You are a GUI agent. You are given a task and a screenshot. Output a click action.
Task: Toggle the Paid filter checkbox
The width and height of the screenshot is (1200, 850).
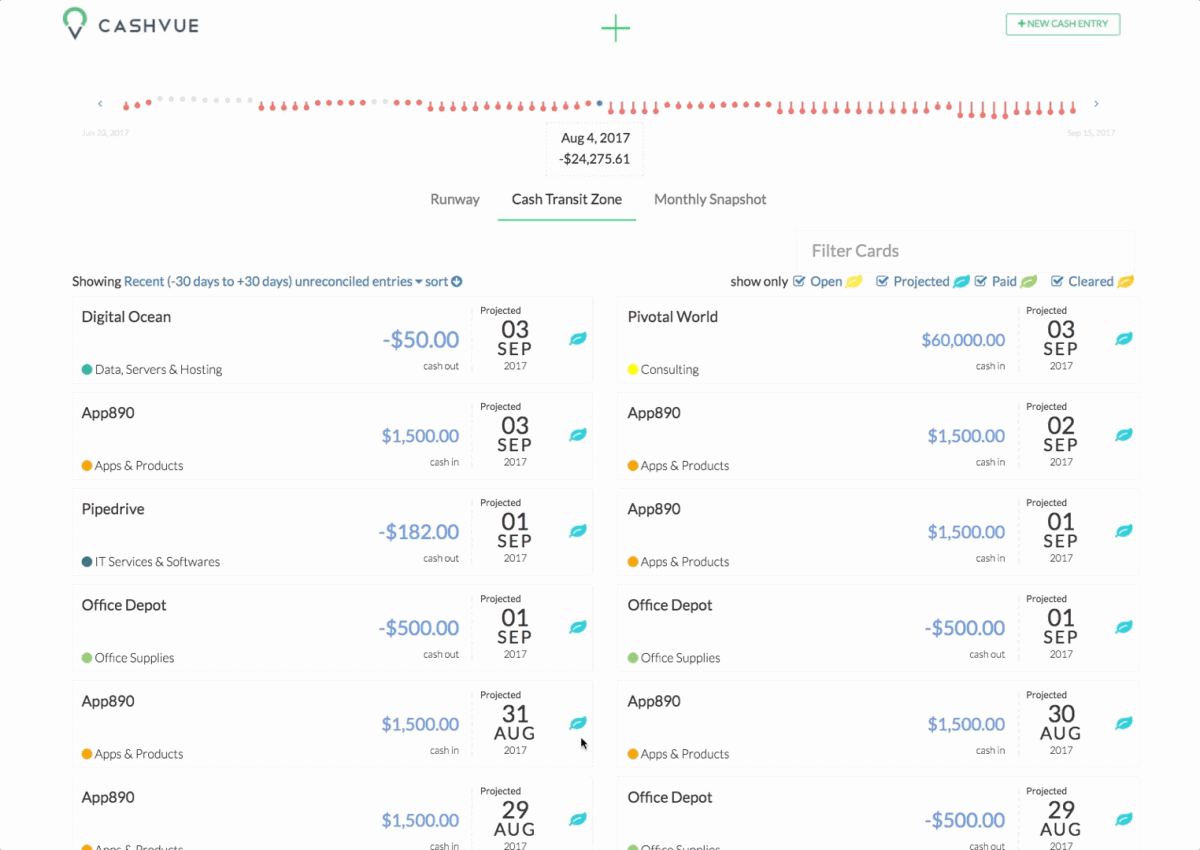coord(981,282)
